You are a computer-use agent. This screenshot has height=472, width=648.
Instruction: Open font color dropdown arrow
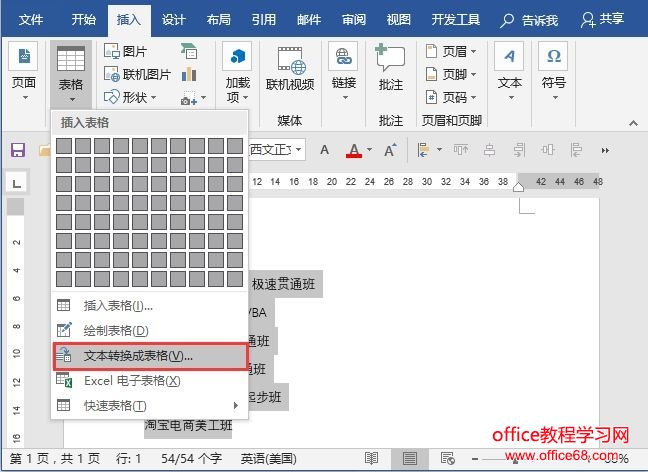369,149
